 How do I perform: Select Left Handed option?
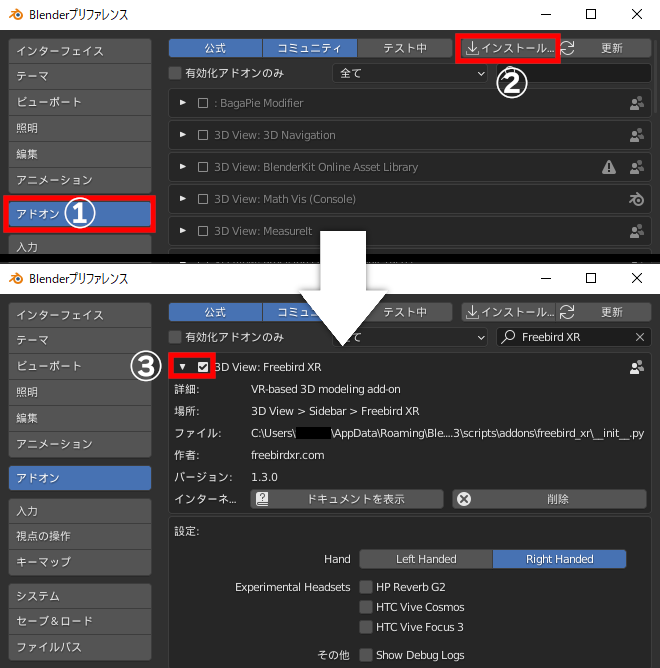point(426,559)
